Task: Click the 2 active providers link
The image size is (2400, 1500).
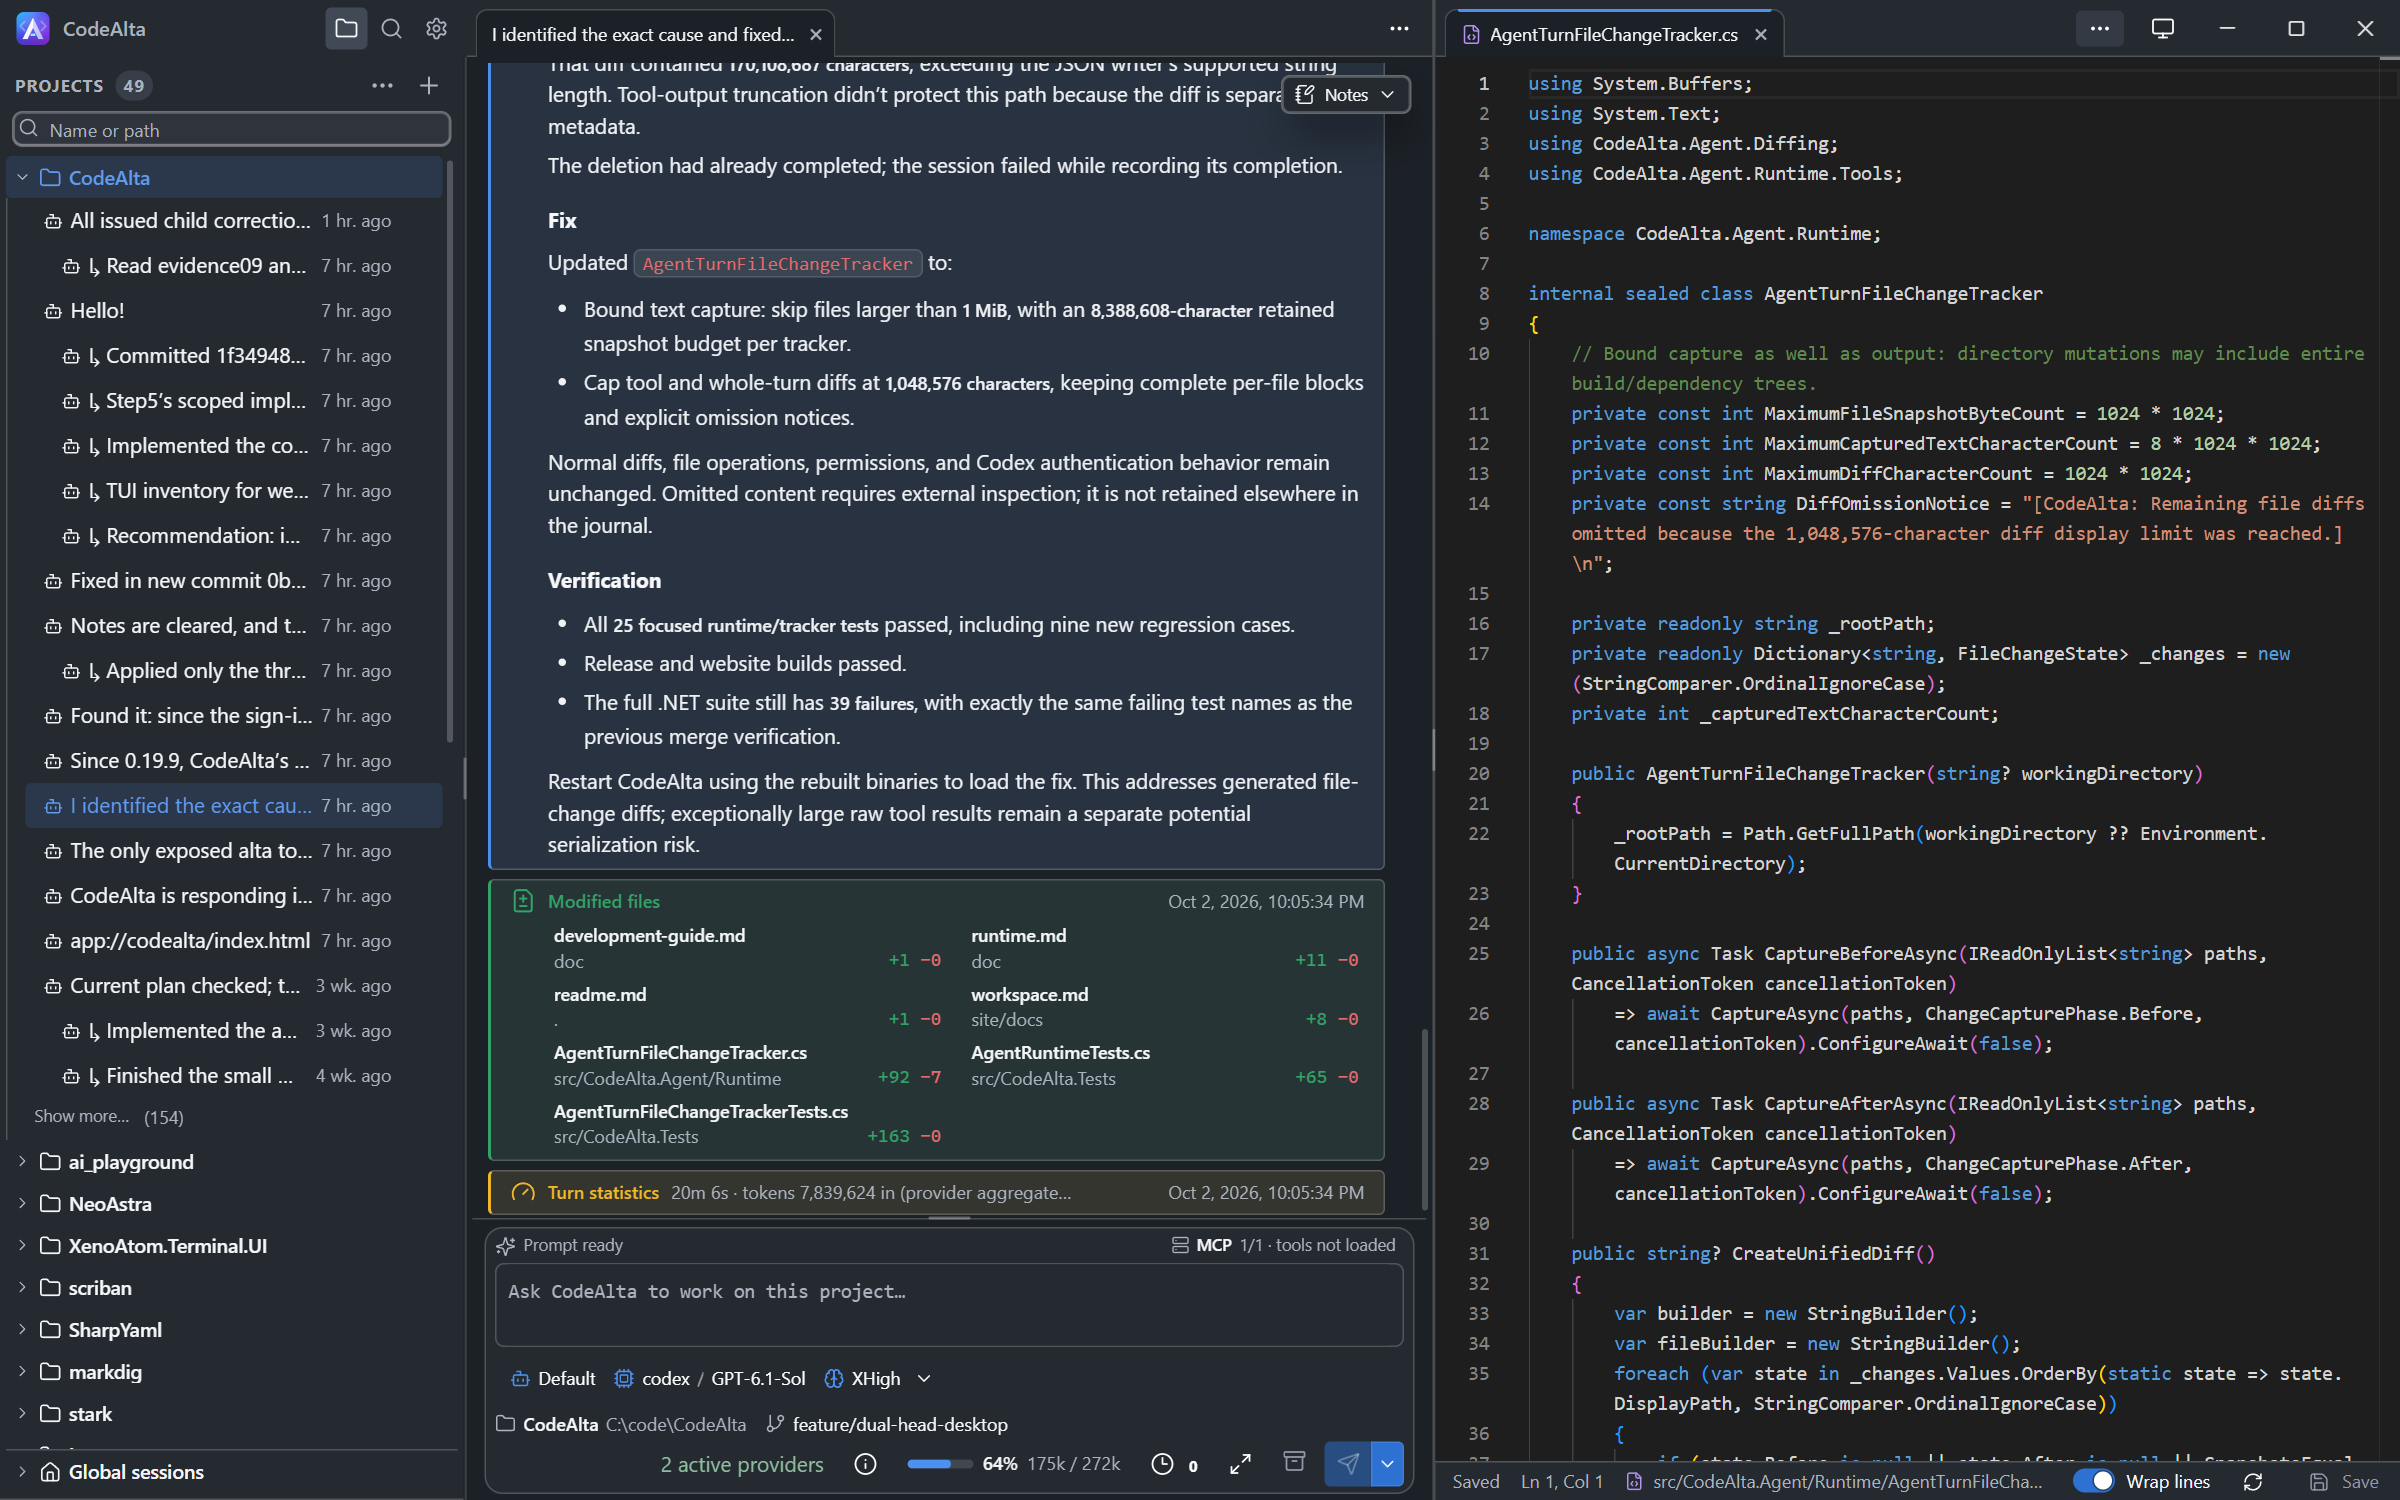Action: click(x=742, y=1465)
